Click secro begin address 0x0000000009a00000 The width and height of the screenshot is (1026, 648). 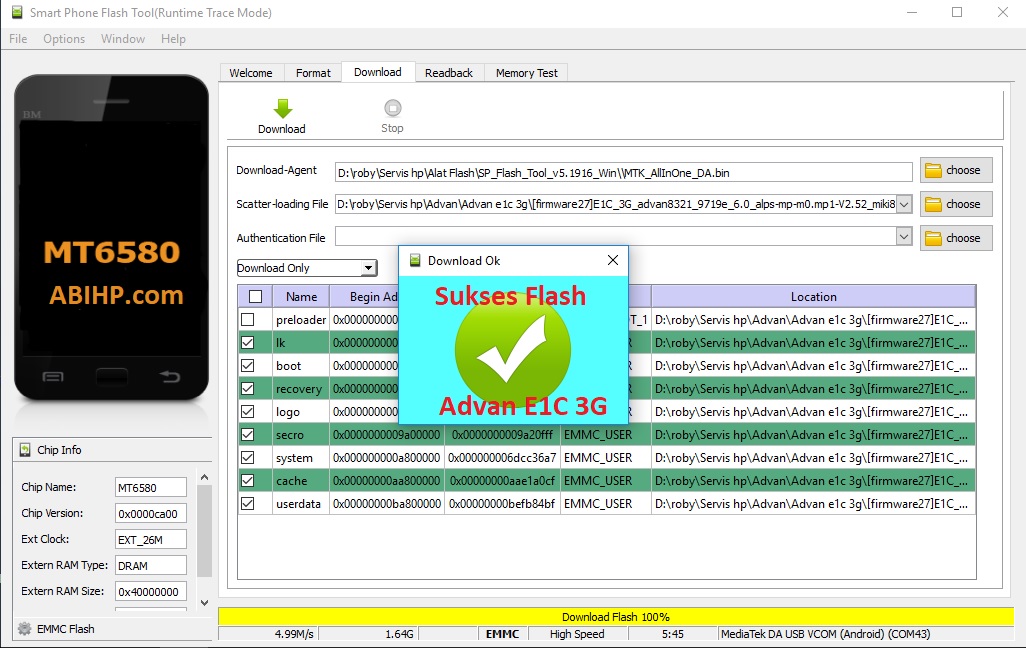(x=387, y=435)
